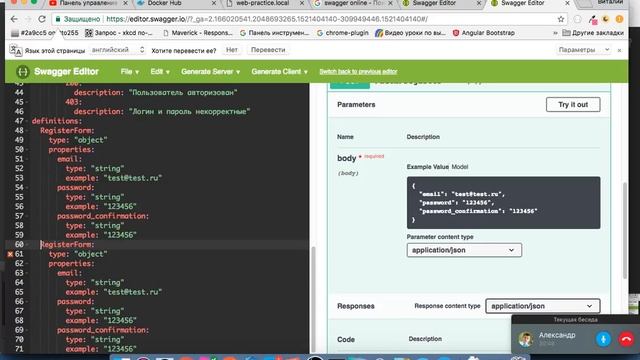Open the Edit menu
The width and height of the screenshot is (640, 360).
point(160,72)
